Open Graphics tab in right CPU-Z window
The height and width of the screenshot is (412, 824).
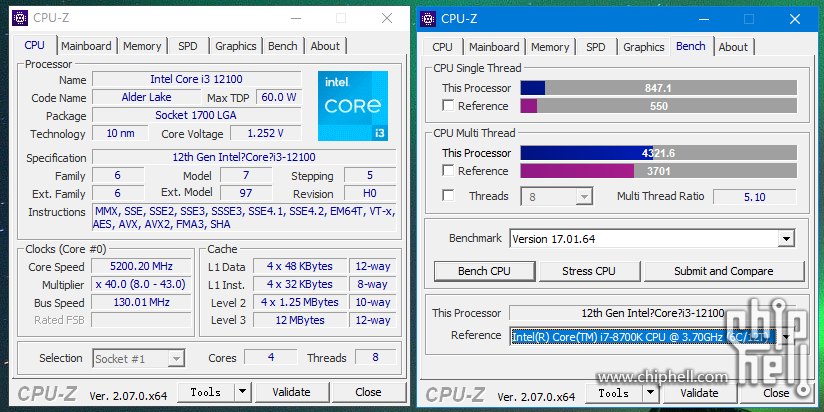[x=644, y=47]
